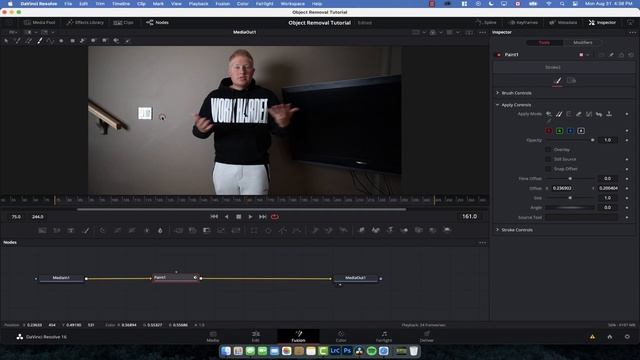Select the paint brush stroke tool in viewer toolbar
The image size is (640, 360).
point(40,40)
